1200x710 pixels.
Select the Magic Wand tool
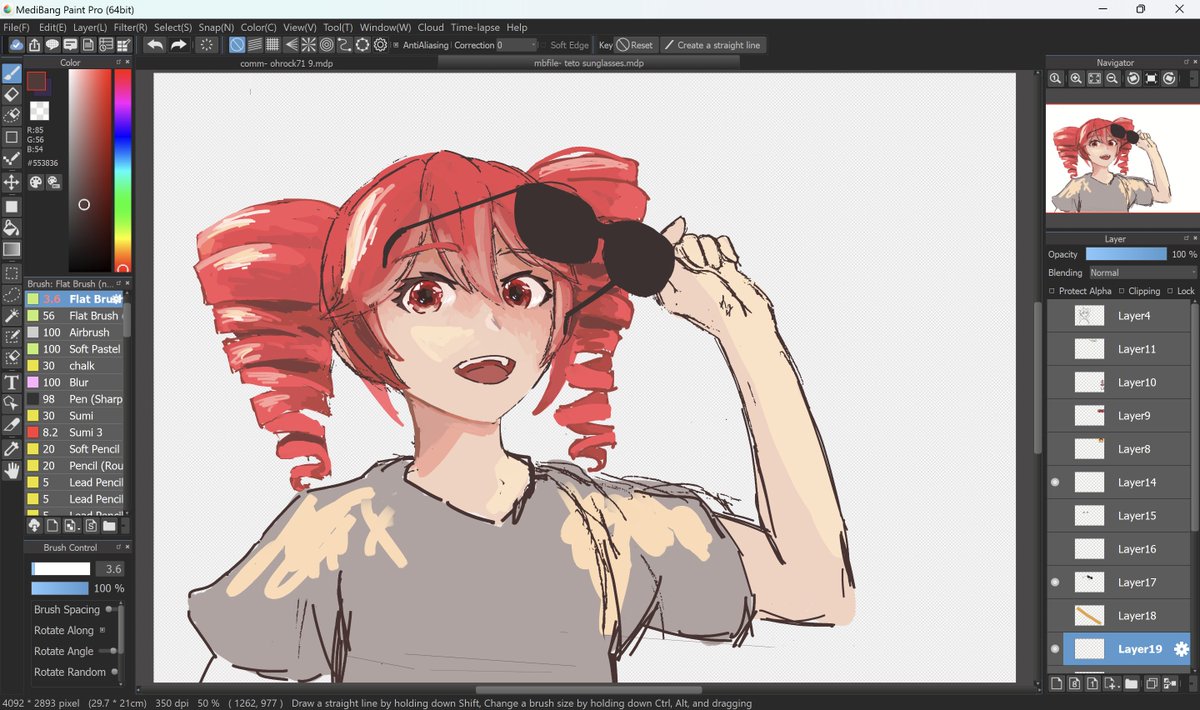pyautogui.click(x=12, y=315)
